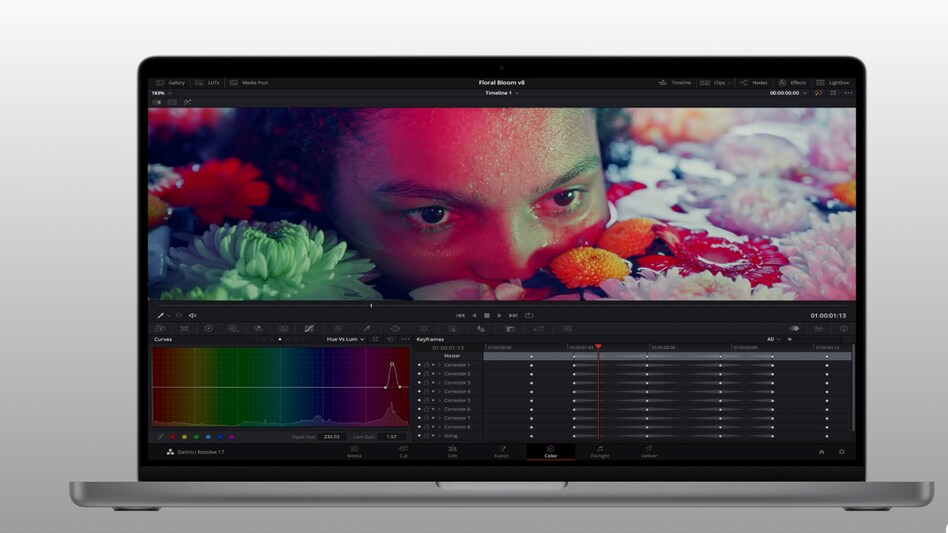Open the Lightbox view

tap(833, 83)
